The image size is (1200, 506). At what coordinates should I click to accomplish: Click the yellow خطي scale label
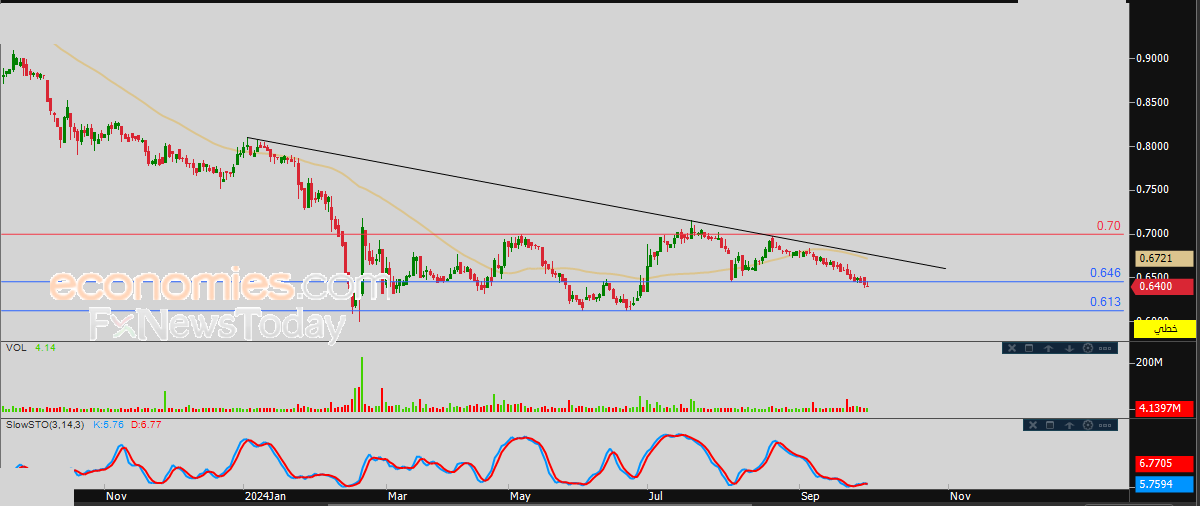[x=1164, y=328]
